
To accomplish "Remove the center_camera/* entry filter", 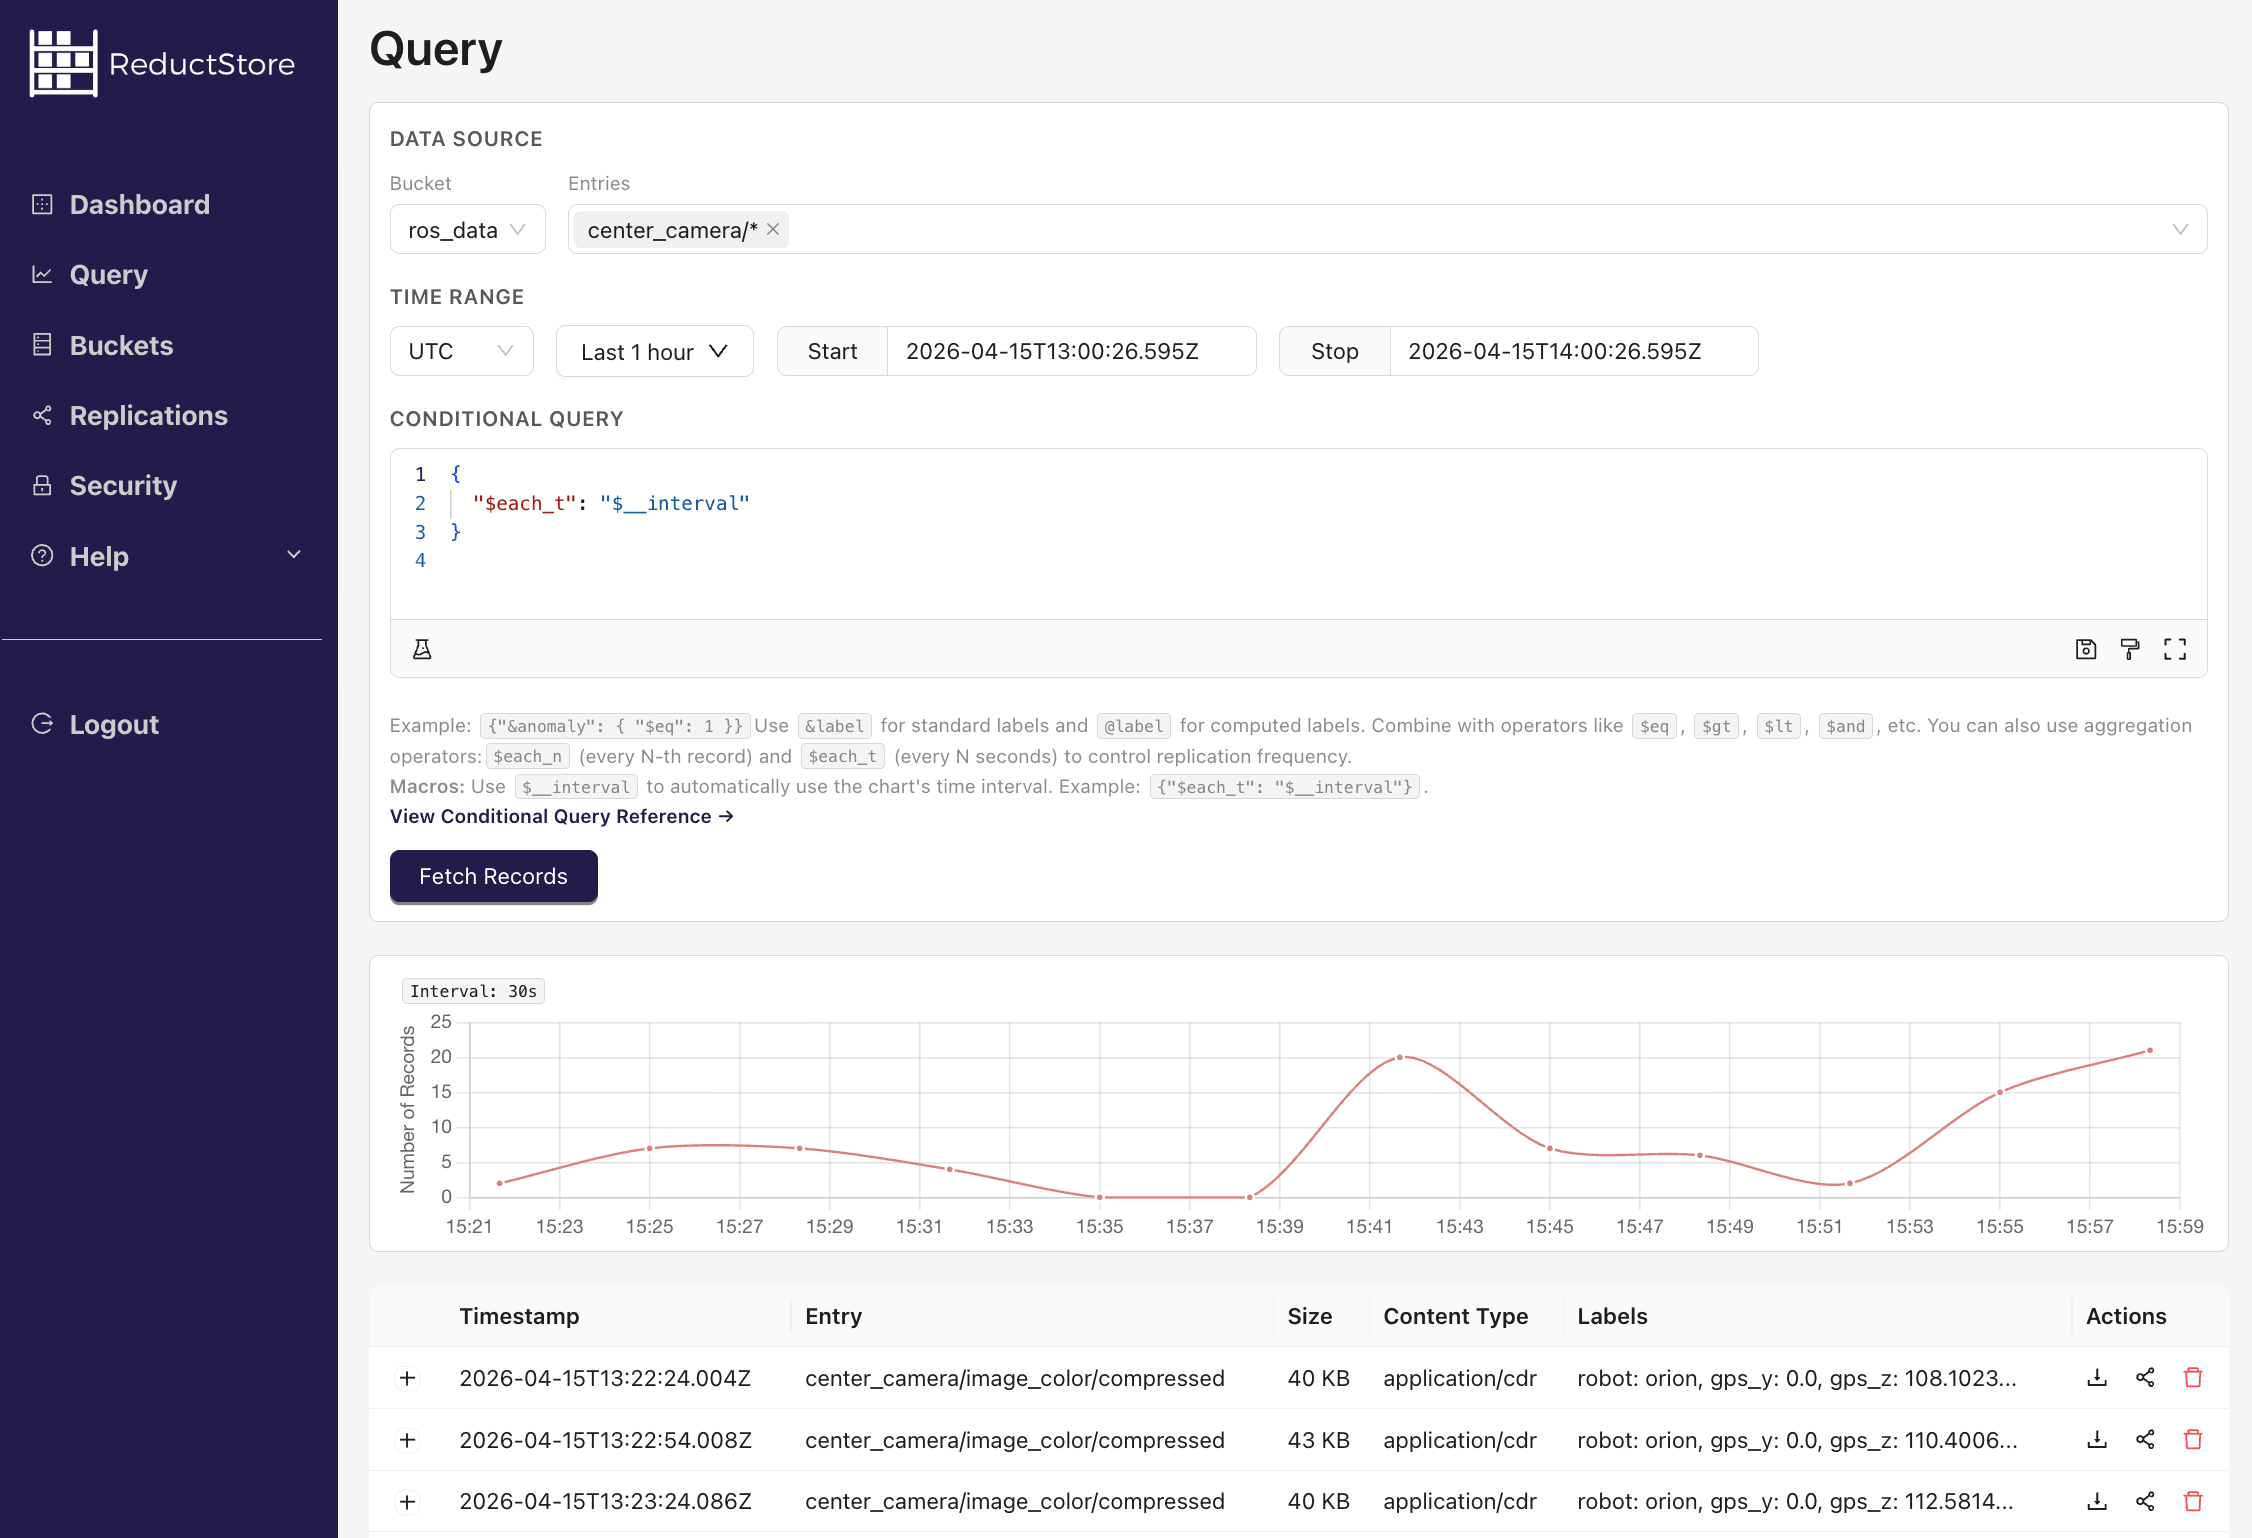I will (771, 229).
